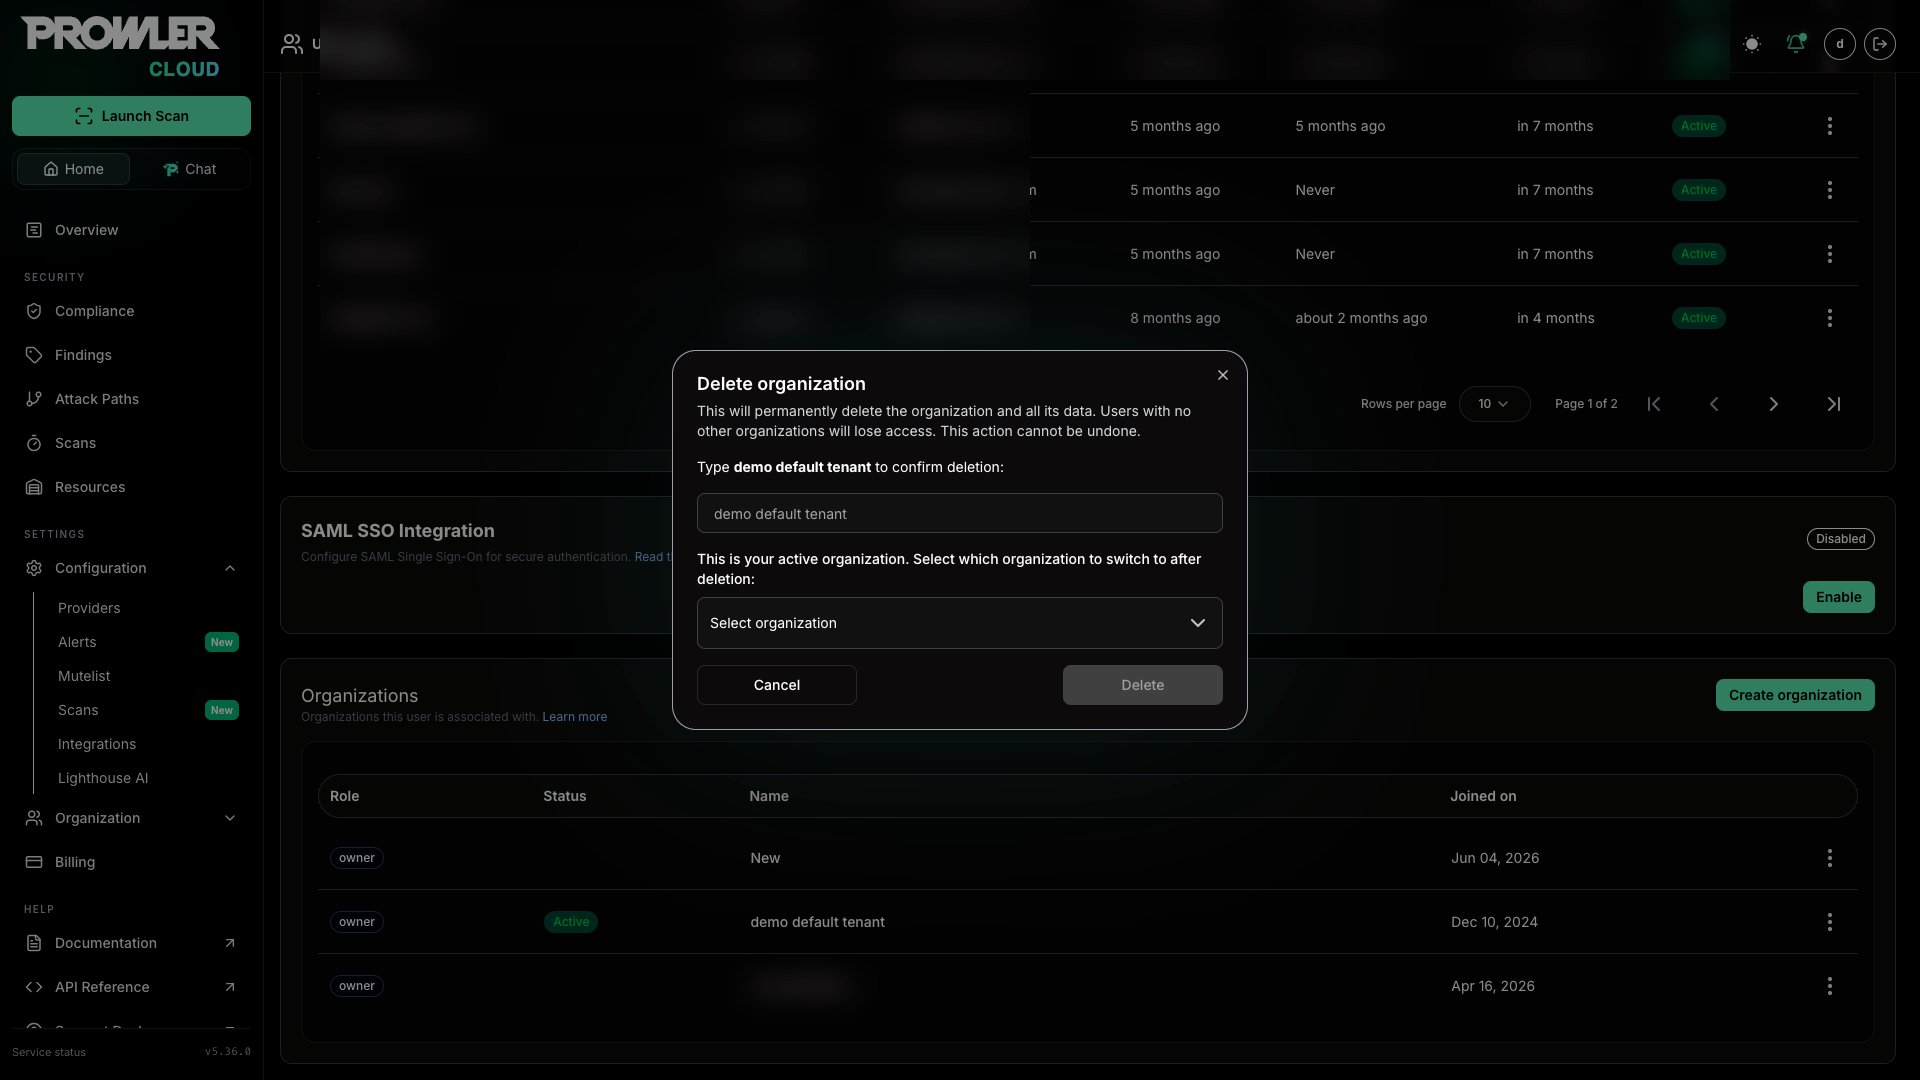
Task: Click the Delete button in the dialog
Action: (1142, 685)
